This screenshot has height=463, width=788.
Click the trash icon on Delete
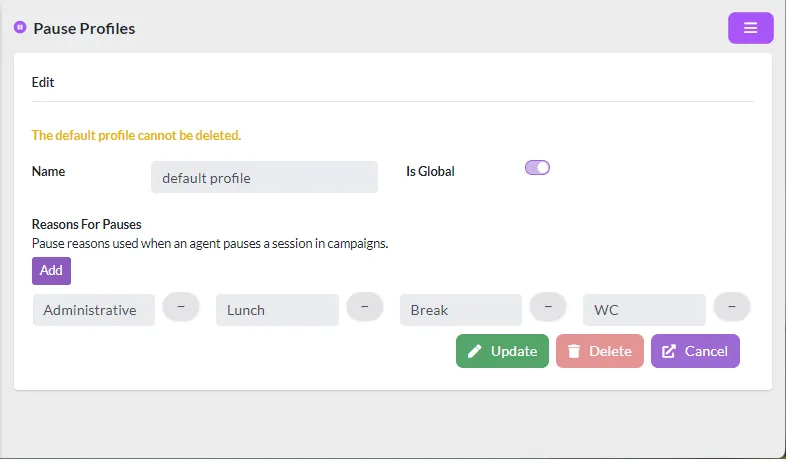point(573,351)
